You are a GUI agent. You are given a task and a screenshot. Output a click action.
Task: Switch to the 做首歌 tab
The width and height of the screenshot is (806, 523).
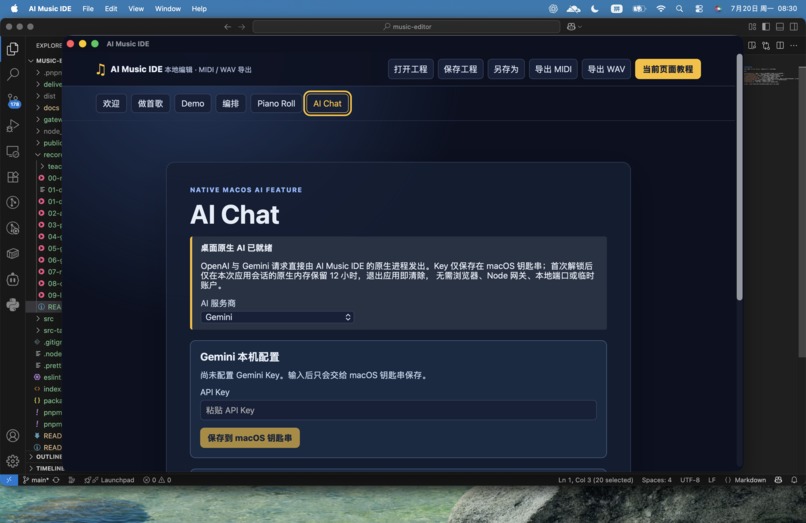click(x=150, y=103)
